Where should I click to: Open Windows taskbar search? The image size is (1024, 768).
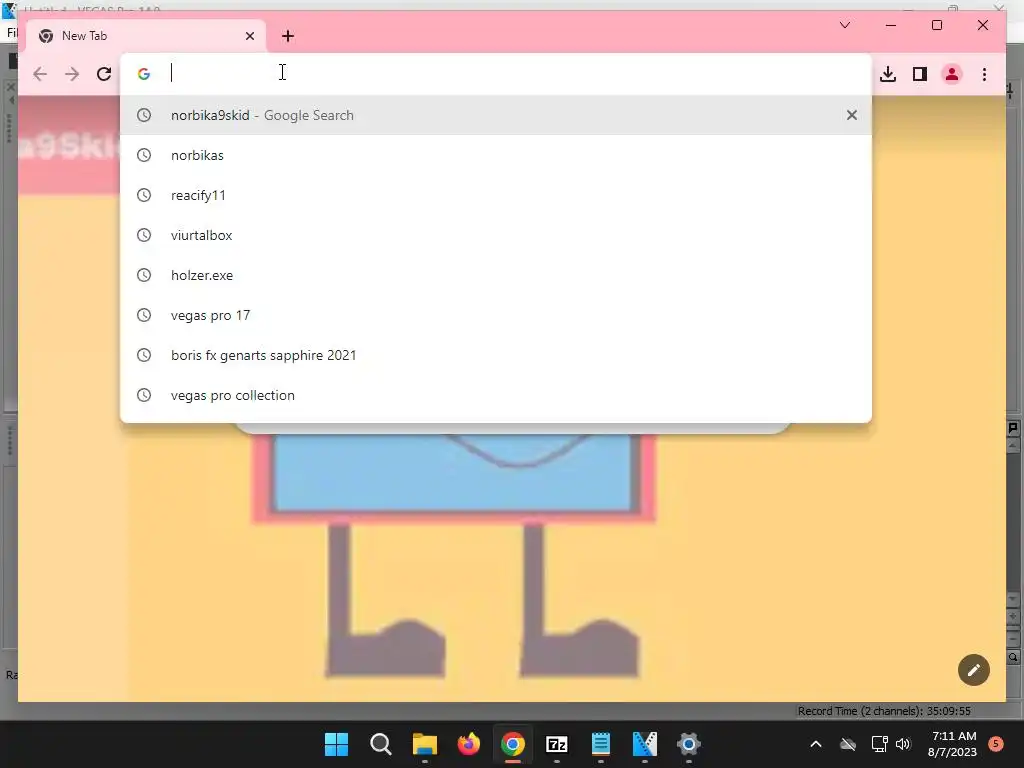(381, 744)
